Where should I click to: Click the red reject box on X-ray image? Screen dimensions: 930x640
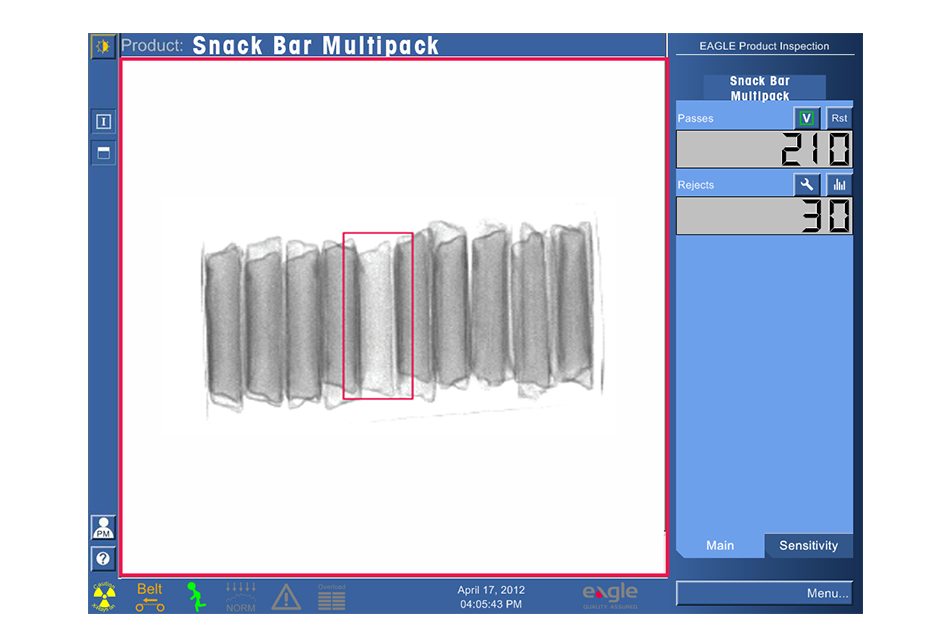(x=378, y=316)
